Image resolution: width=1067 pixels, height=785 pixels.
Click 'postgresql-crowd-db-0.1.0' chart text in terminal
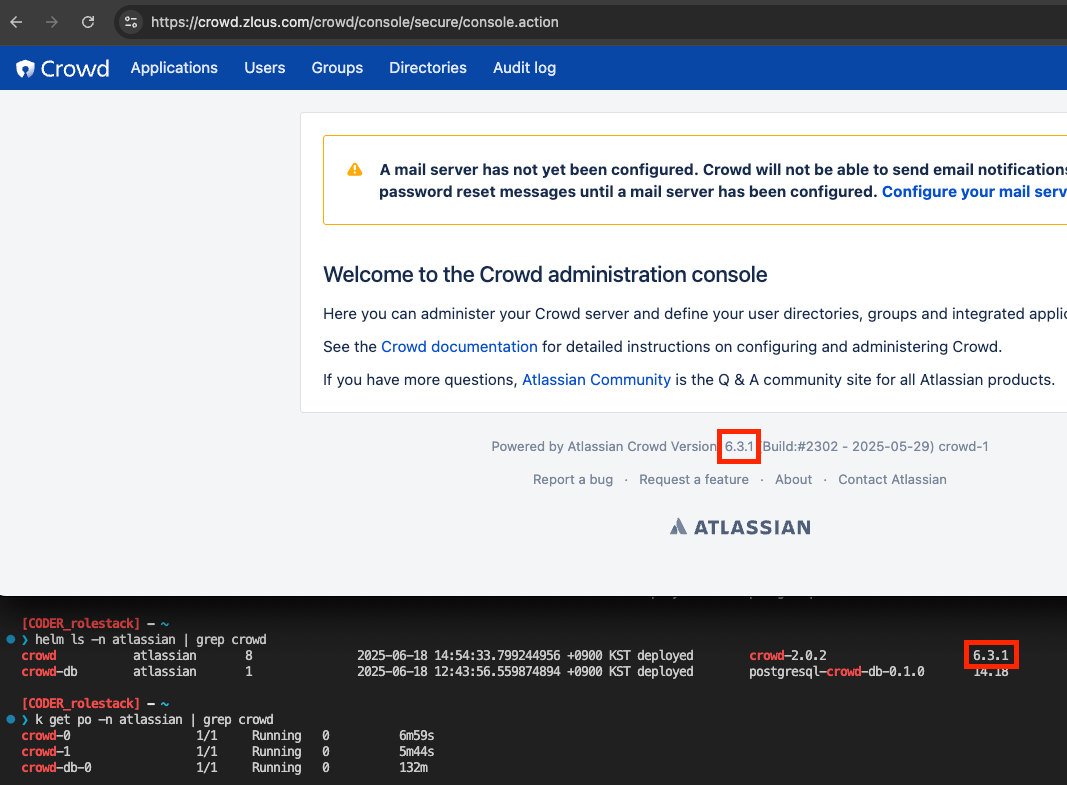tap(837, 672)
